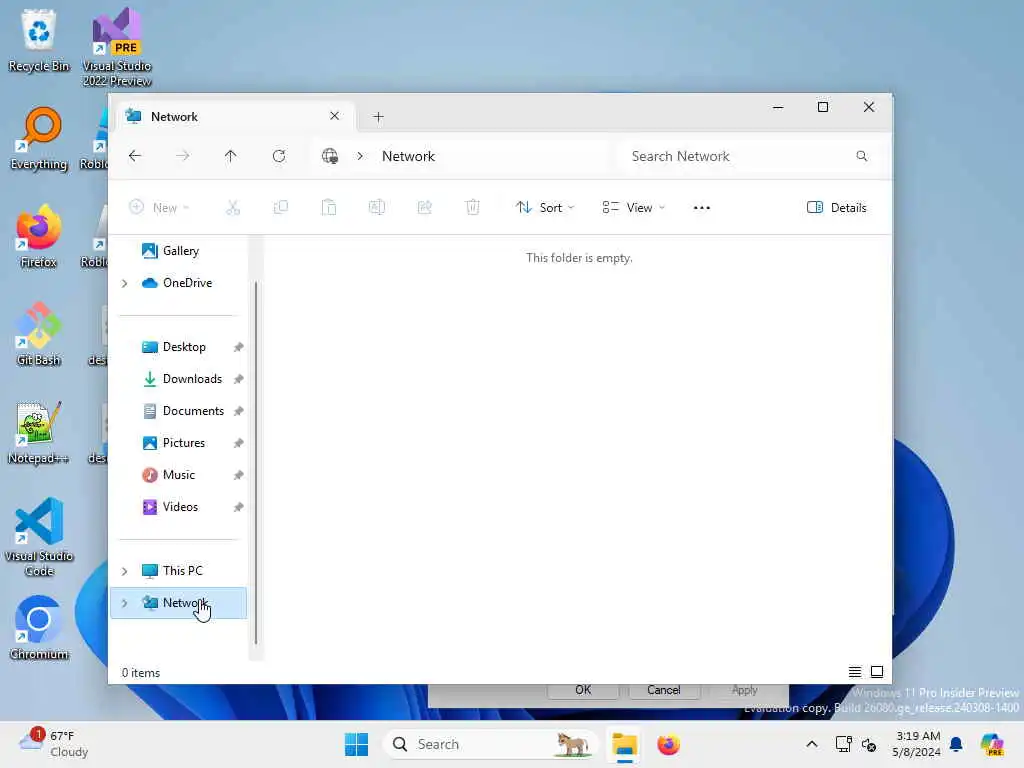
Task: Expand the OneDrive tree node
Action: 124,283
